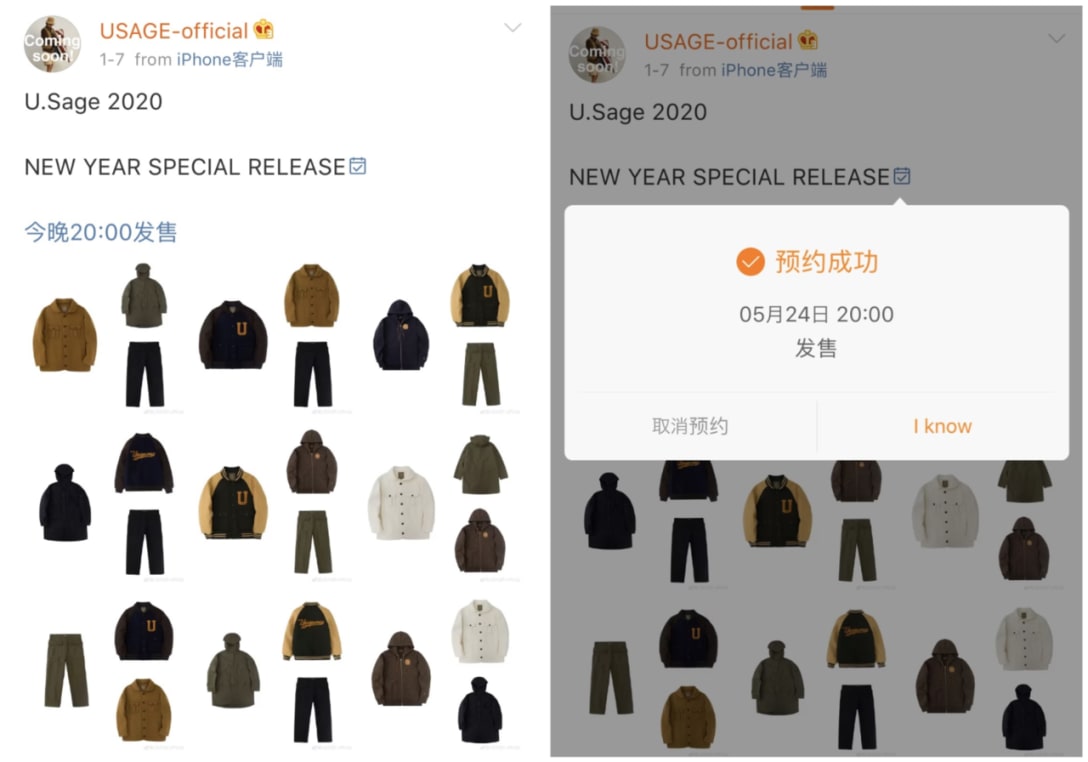
Task: Open the iPhone客户端 source link in left post
Action: tap(230, 60)
